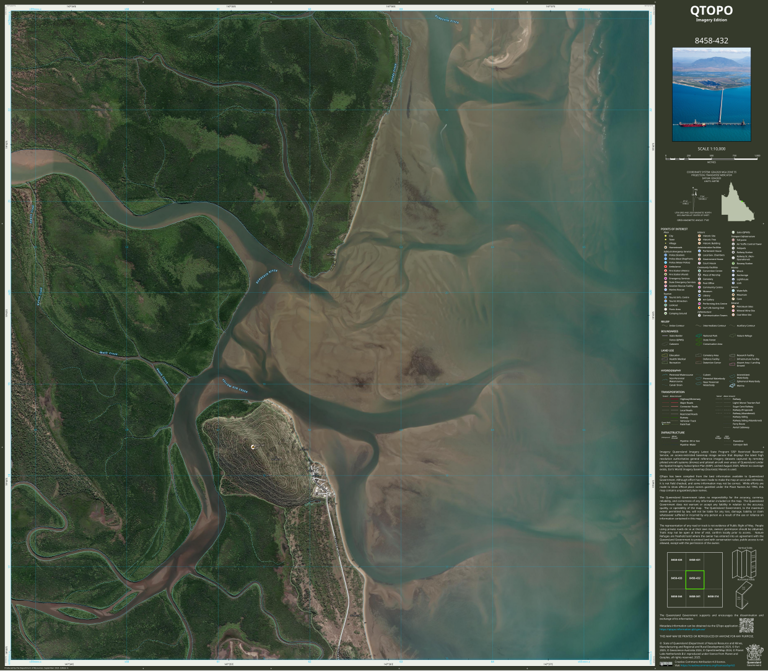Click the Post Office legend icon
The height and width of the screenshot is (671, 768).
point(699,283)
